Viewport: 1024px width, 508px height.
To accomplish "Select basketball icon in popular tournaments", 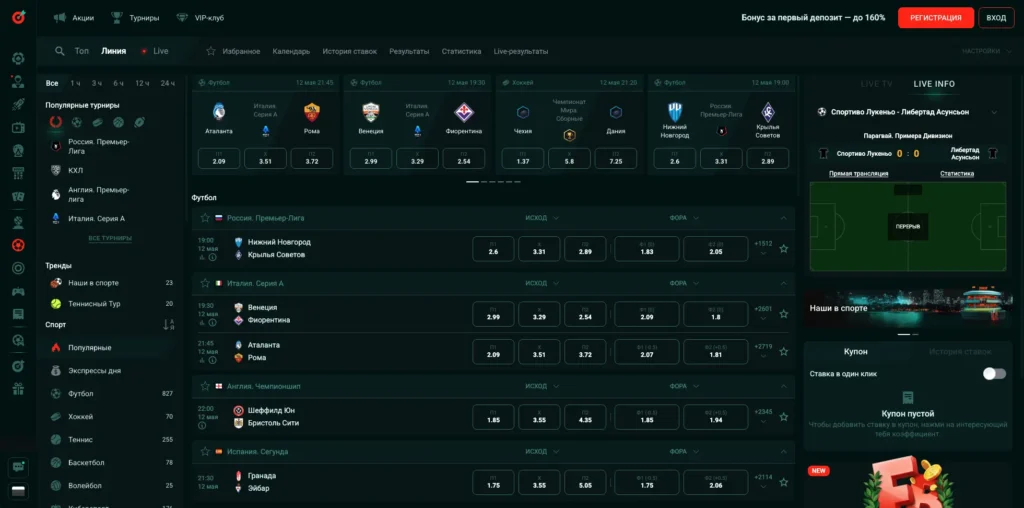I will (118, 122).
